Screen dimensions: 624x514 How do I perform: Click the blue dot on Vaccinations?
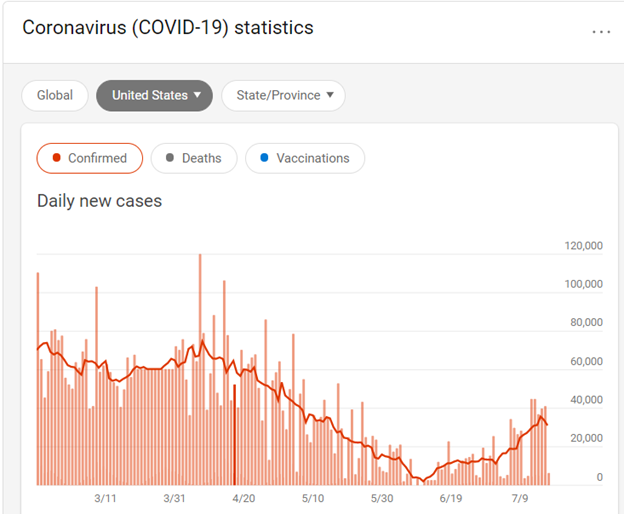[264, 158]
